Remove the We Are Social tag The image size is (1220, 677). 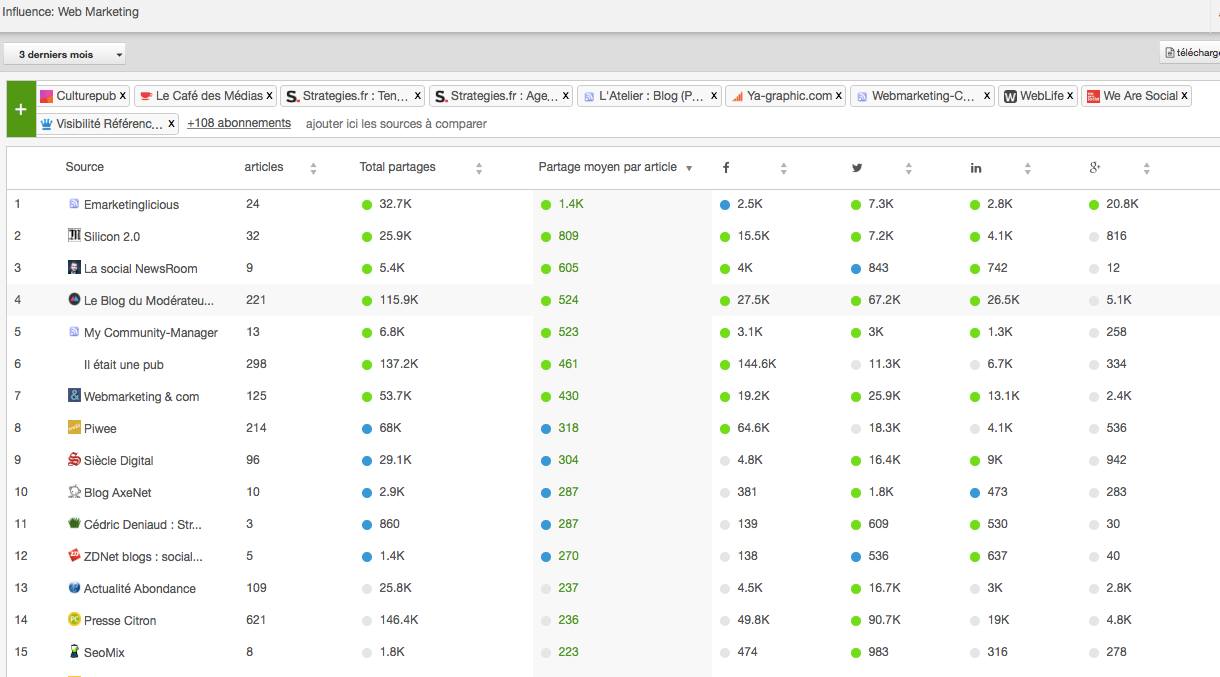coord(1184,96)
